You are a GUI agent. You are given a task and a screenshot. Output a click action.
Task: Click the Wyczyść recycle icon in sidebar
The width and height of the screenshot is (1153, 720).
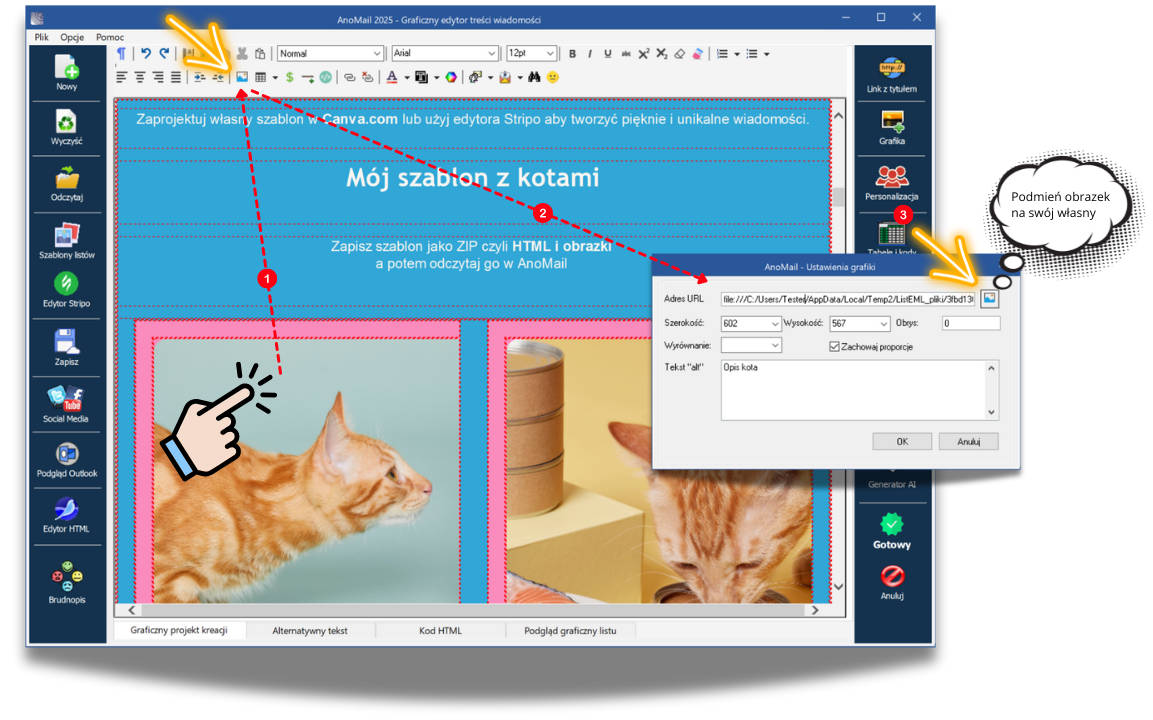point(66,121)
